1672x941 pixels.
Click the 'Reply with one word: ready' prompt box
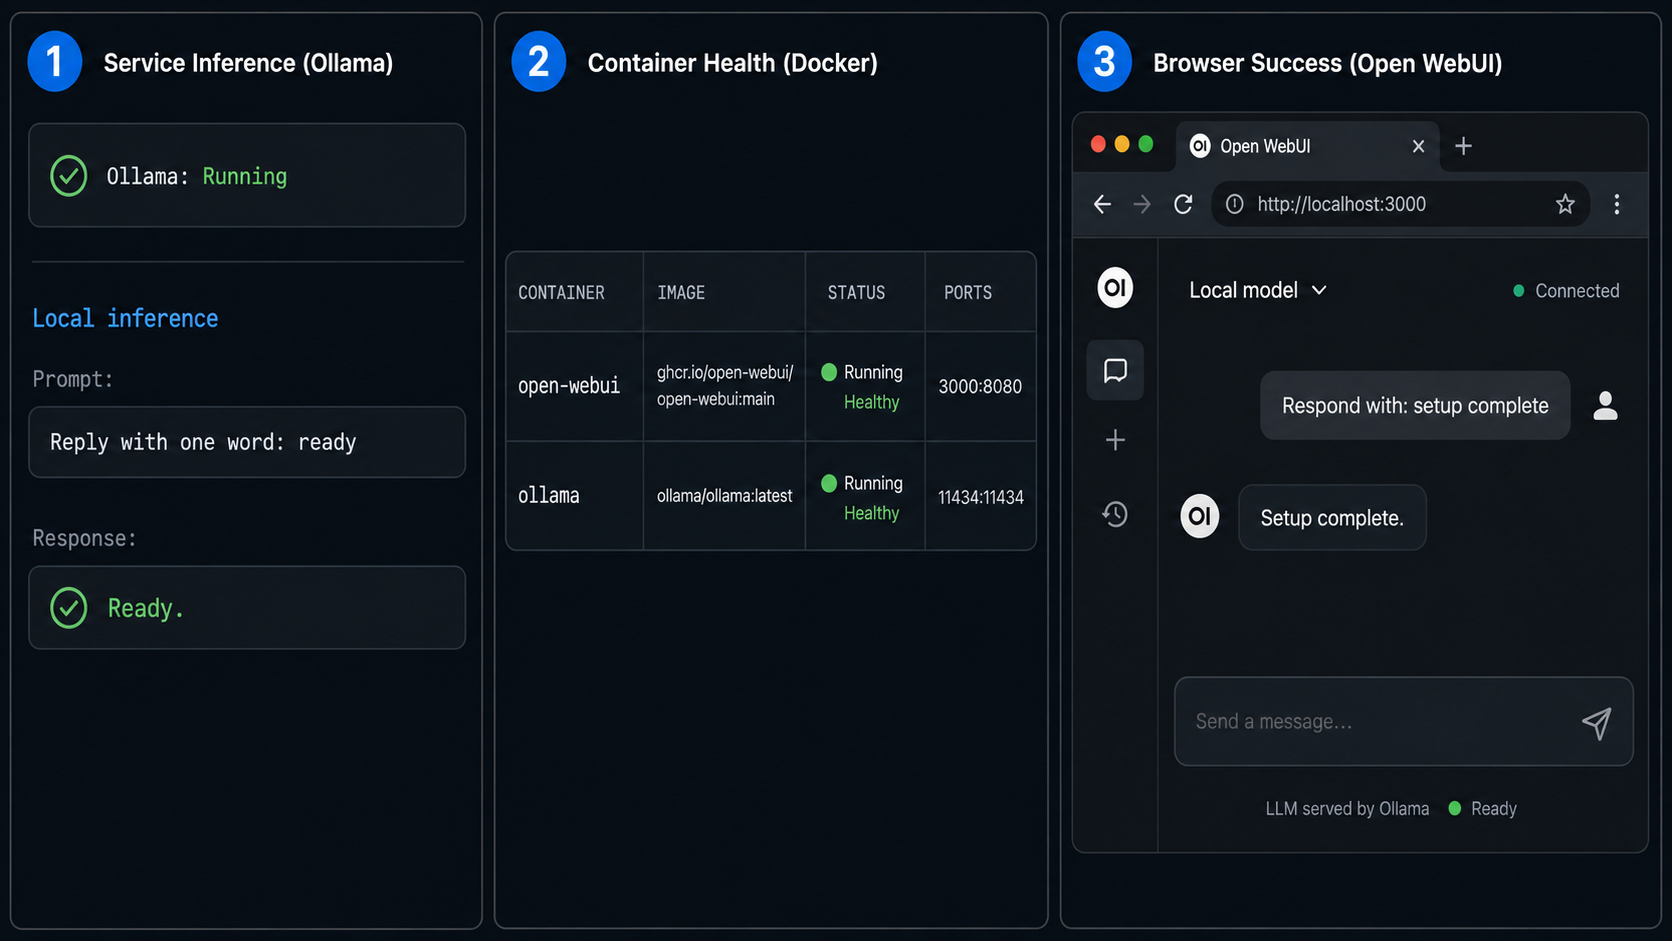(247, 442)
